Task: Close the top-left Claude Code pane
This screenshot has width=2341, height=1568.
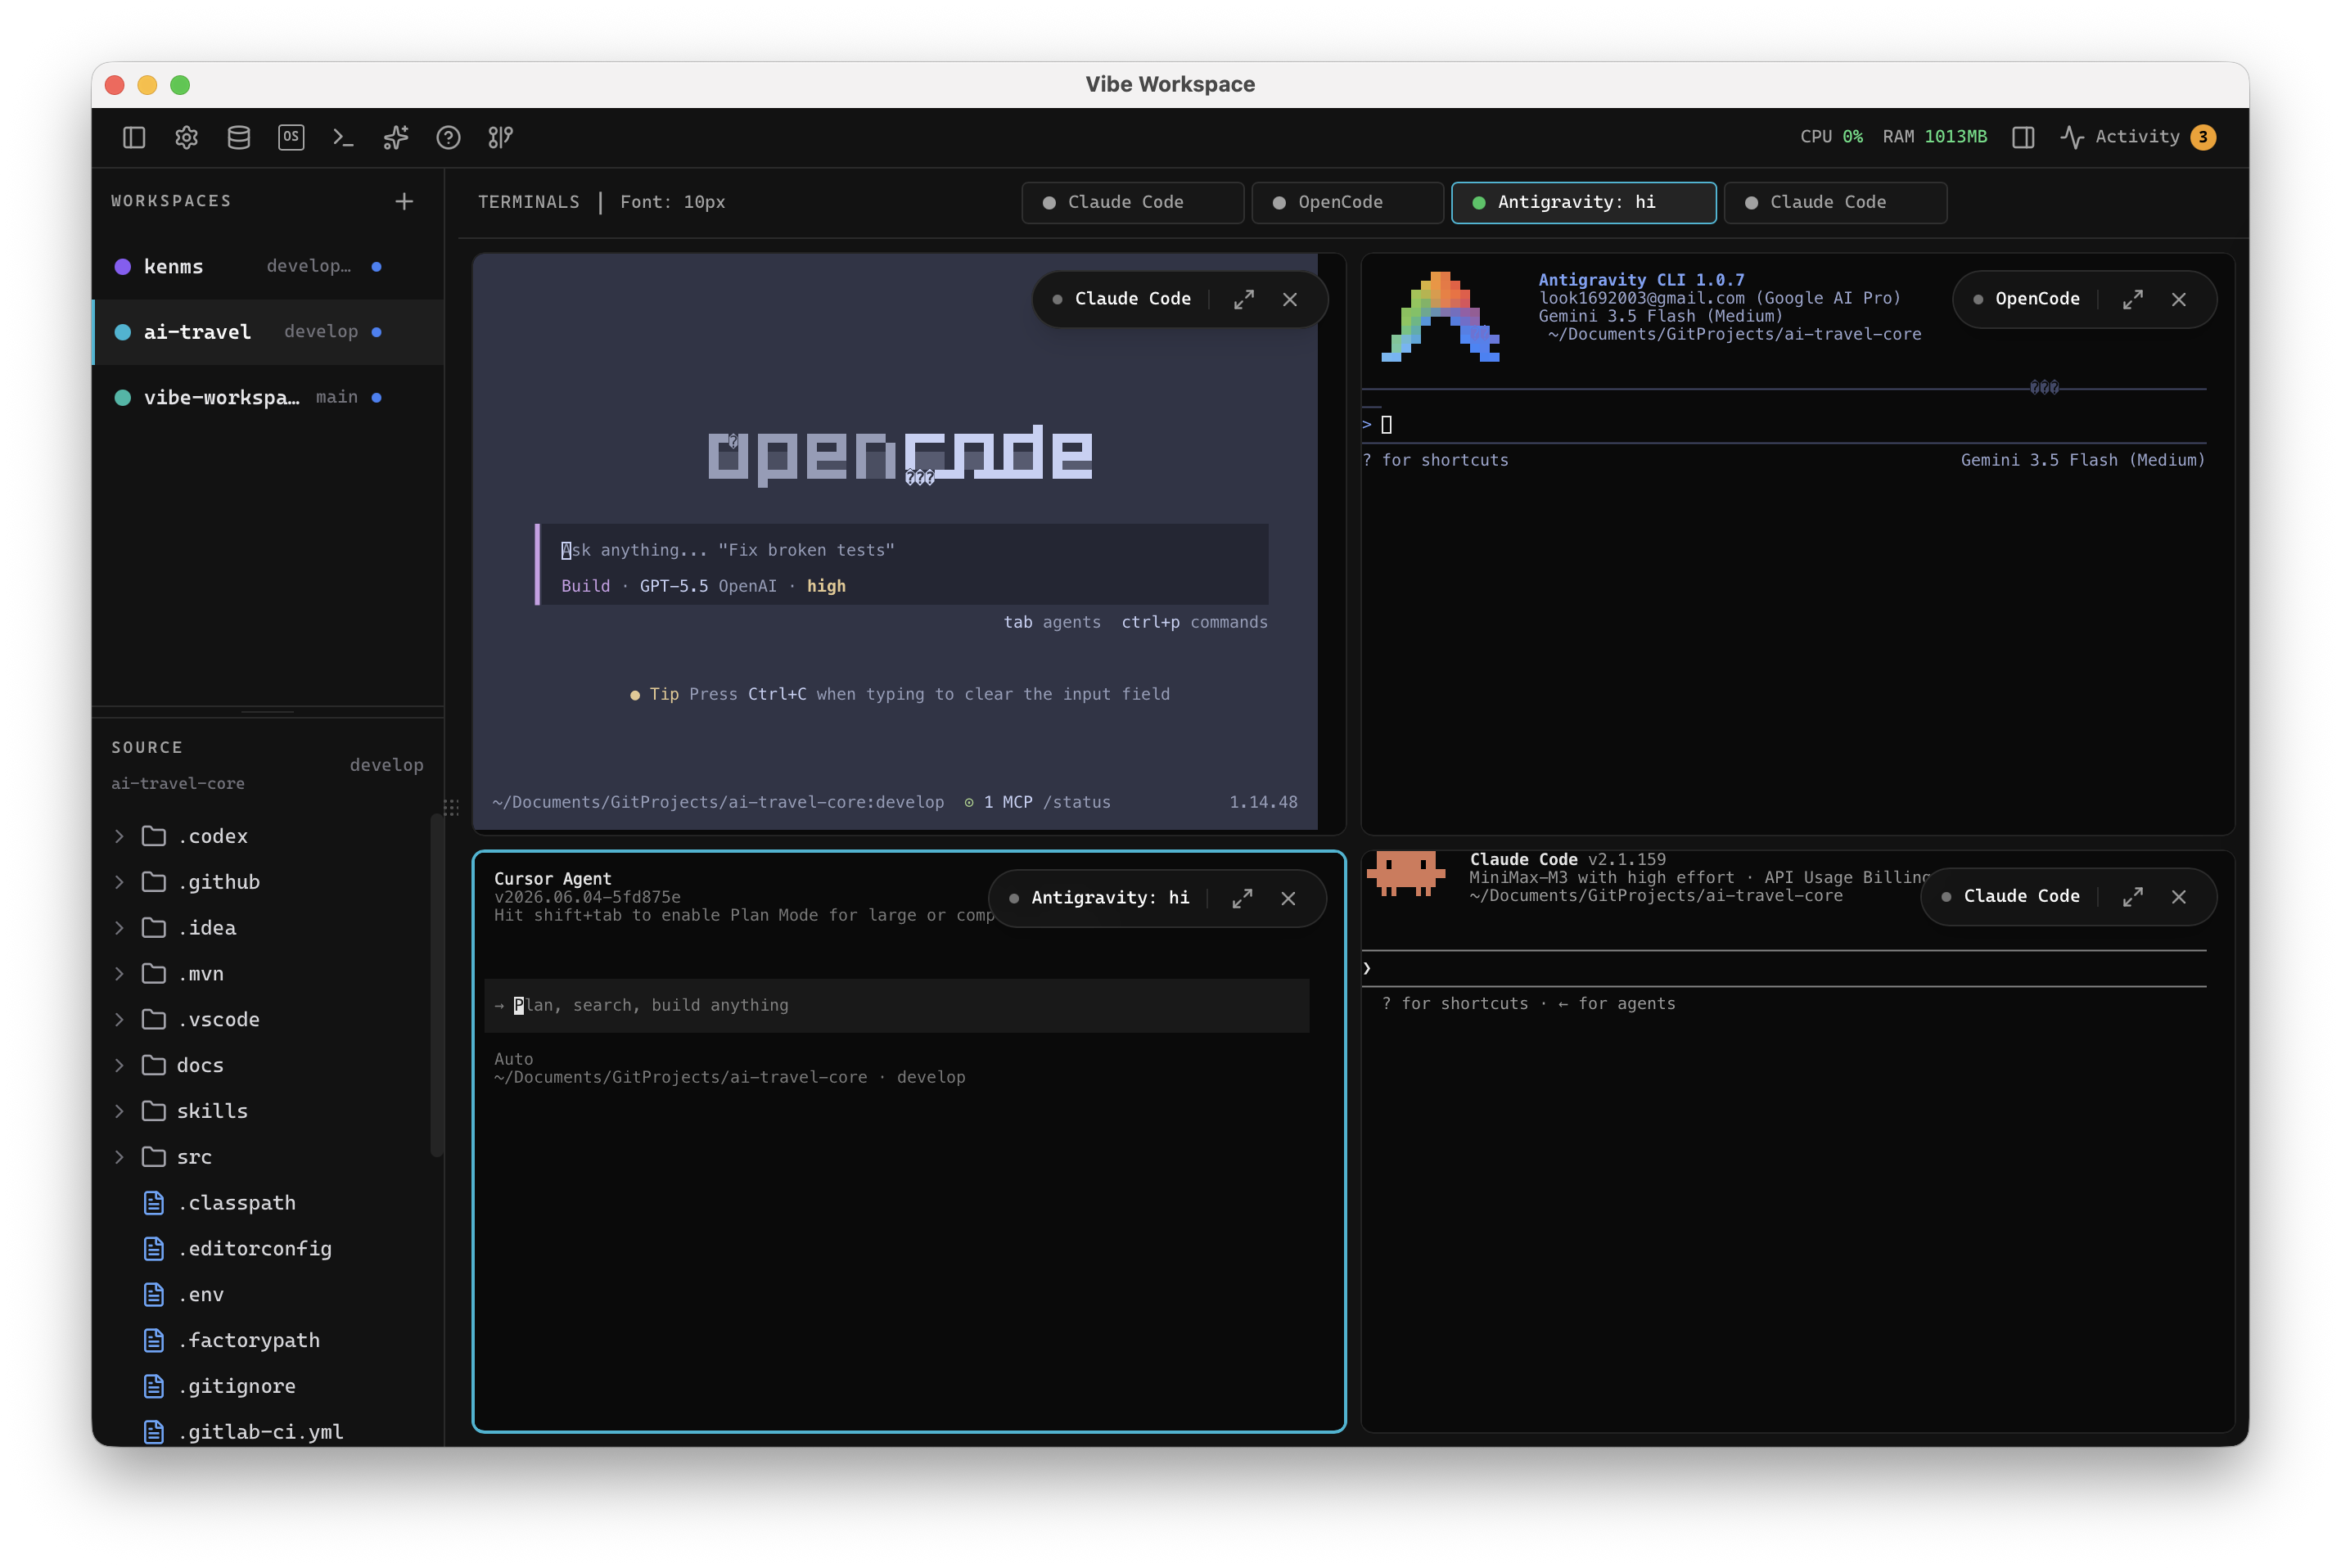Action: (x=1290, y=299)
